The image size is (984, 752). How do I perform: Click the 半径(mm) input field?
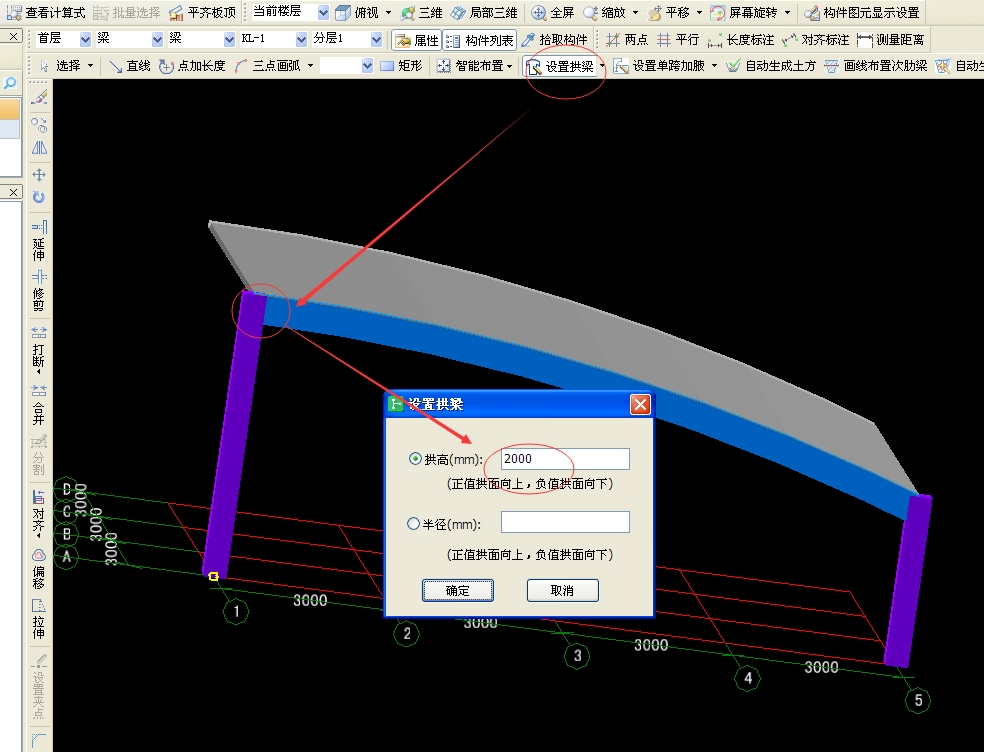point(565,522)
